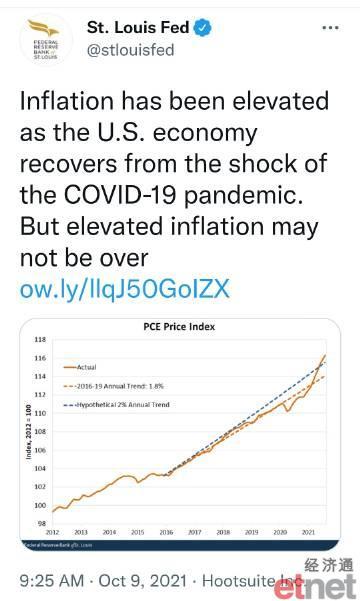This screenshot has height=601, width=360.
Task: Click the St. Louis Fed profile avatar
Action: (x=46, y=39)
